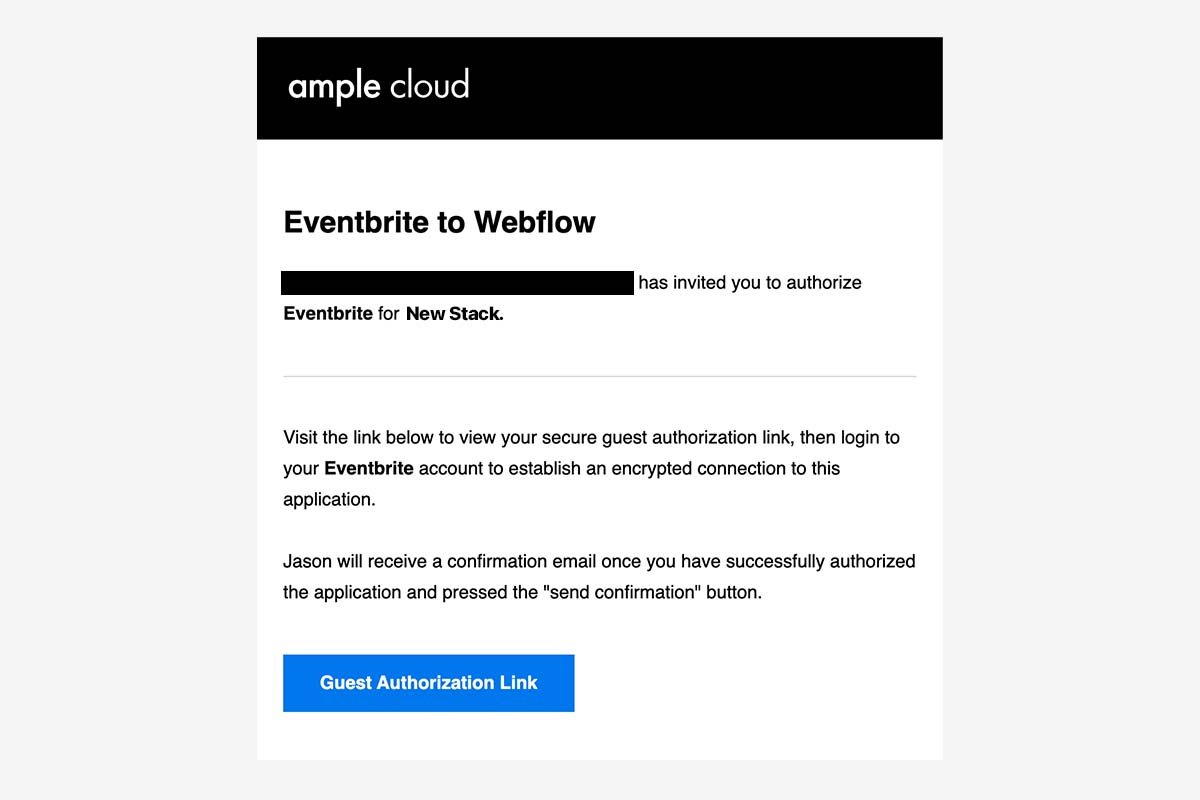Click 'has invited you to authorize' text
This screenshot has height=800, width=1200.
750,283
